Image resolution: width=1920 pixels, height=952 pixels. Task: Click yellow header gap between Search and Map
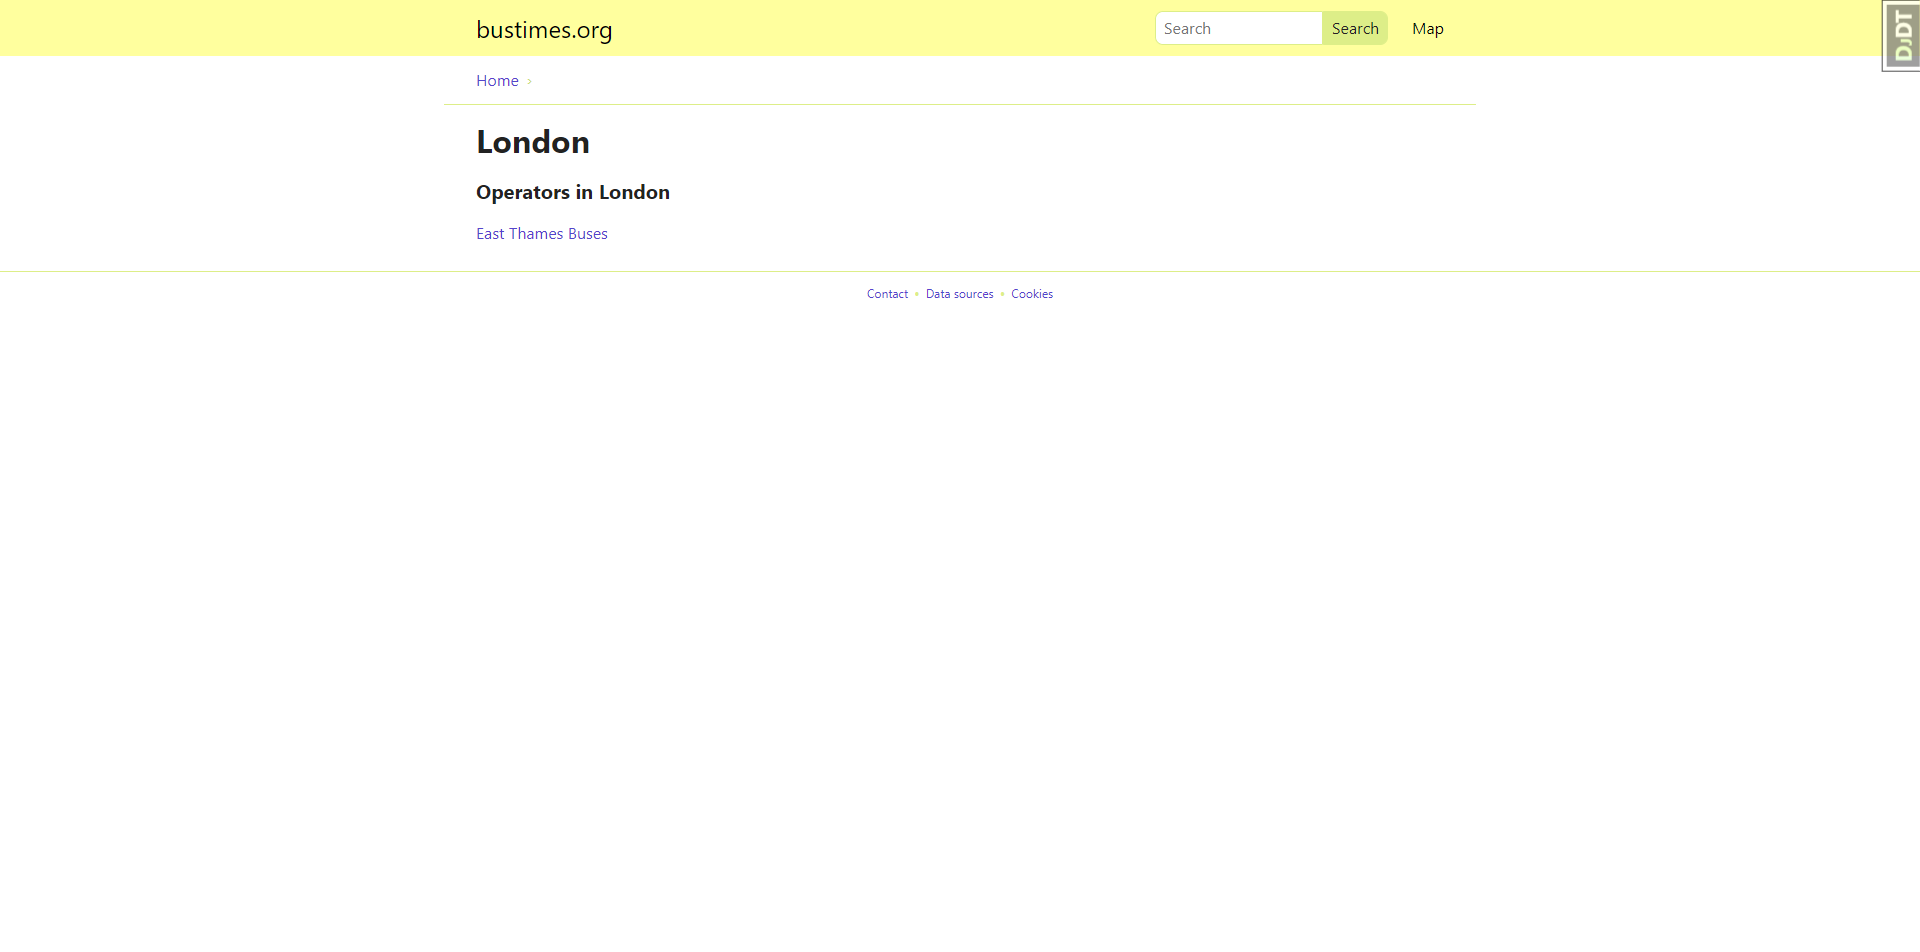point(1399,29)
